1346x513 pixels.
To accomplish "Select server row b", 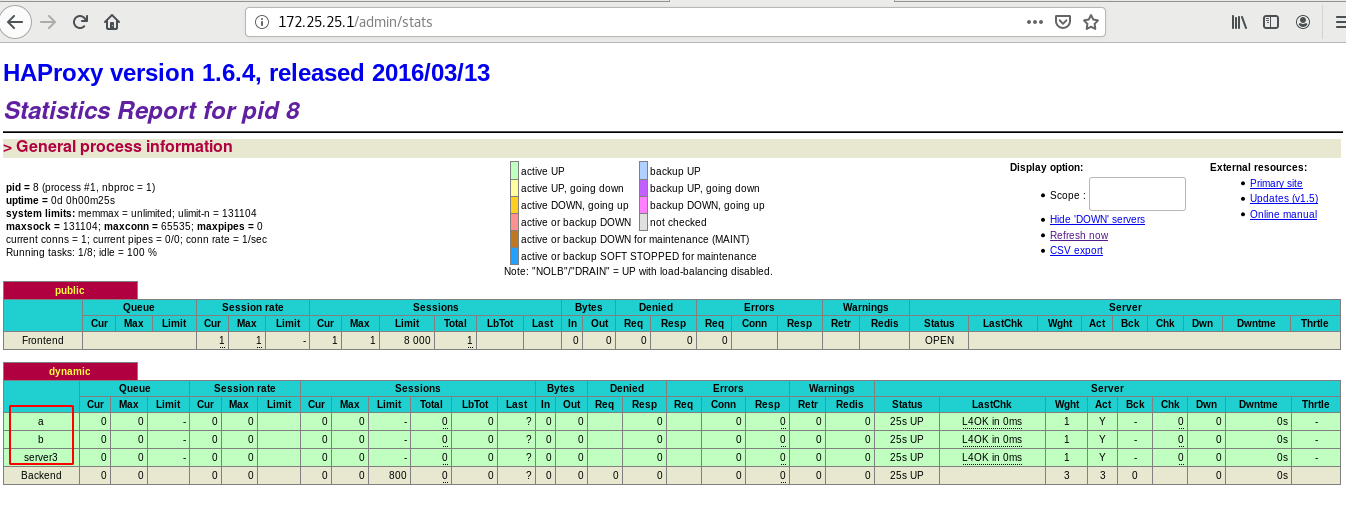I will point(41,440).
